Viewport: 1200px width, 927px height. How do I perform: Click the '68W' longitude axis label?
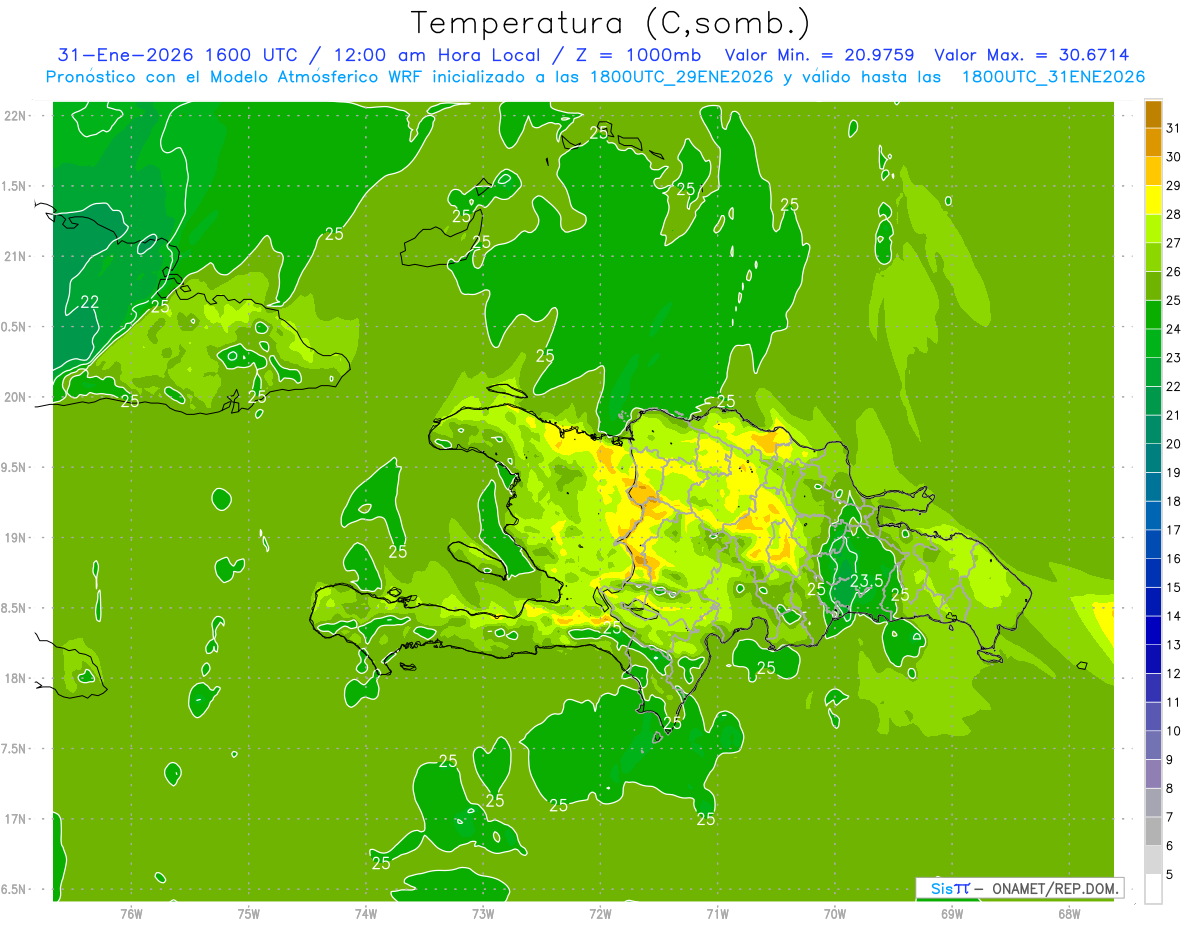pos(1068,914)
